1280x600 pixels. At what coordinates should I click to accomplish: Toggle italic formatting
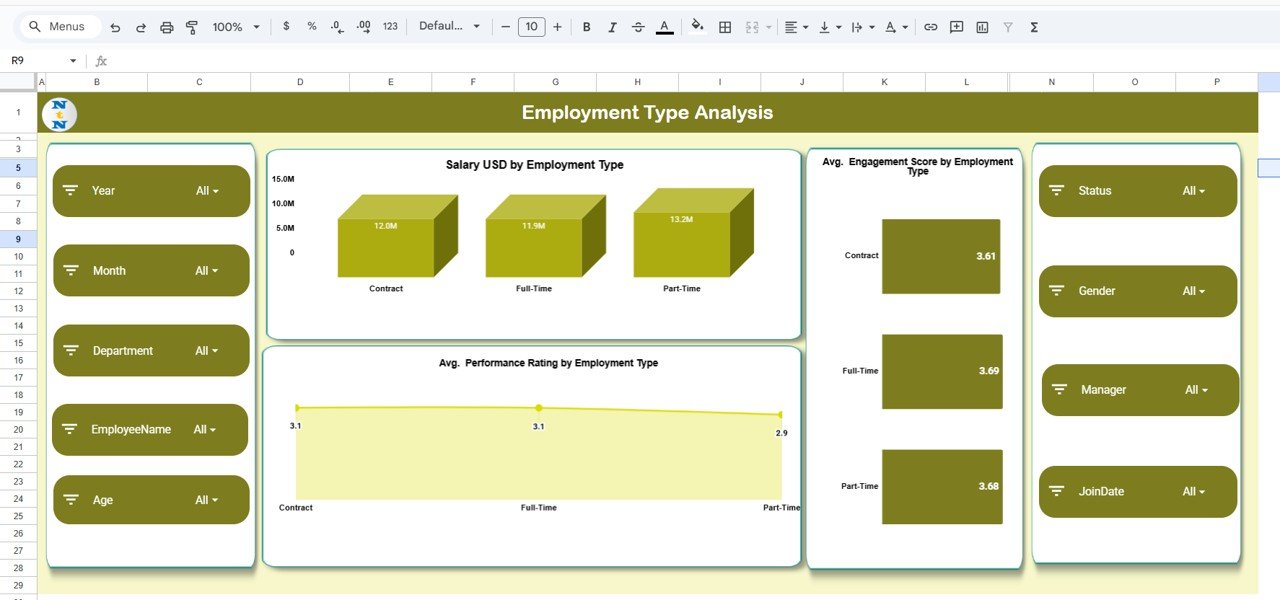pos(612,26)
